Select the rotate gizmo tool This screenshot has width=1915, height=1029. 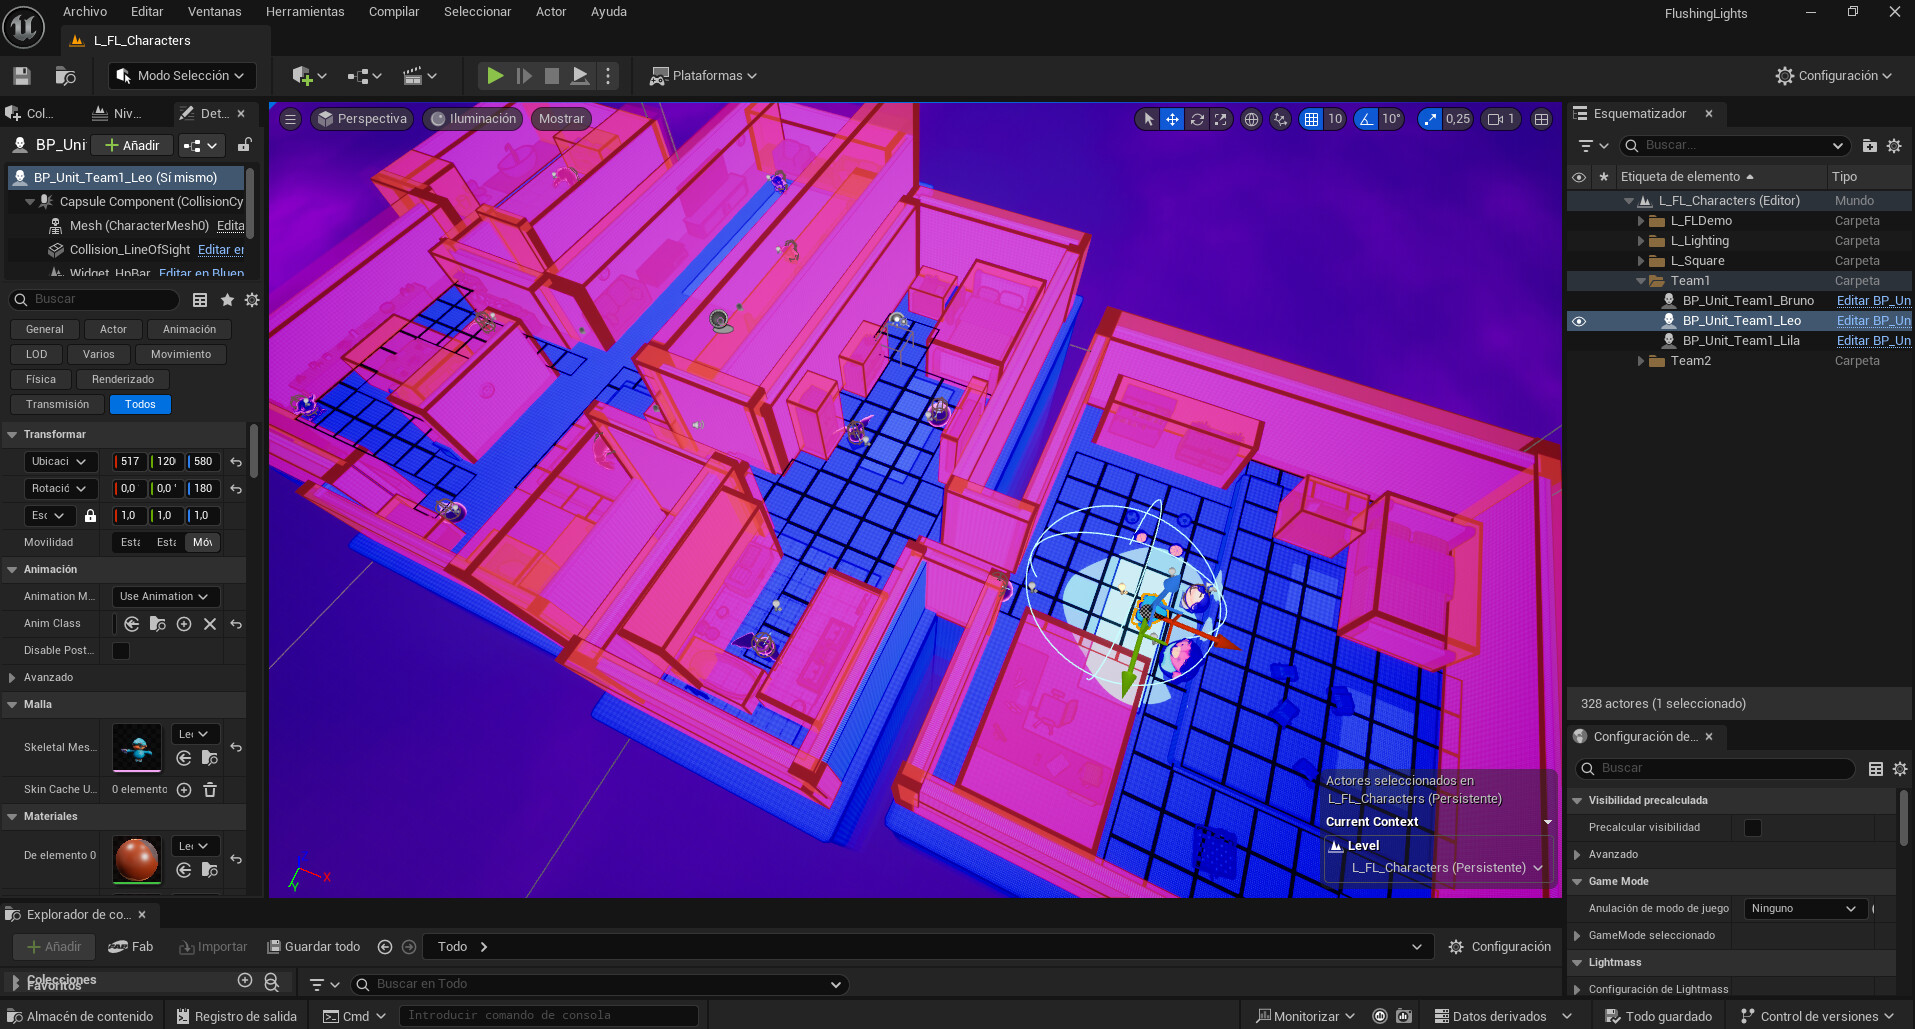pos(1197,119)
